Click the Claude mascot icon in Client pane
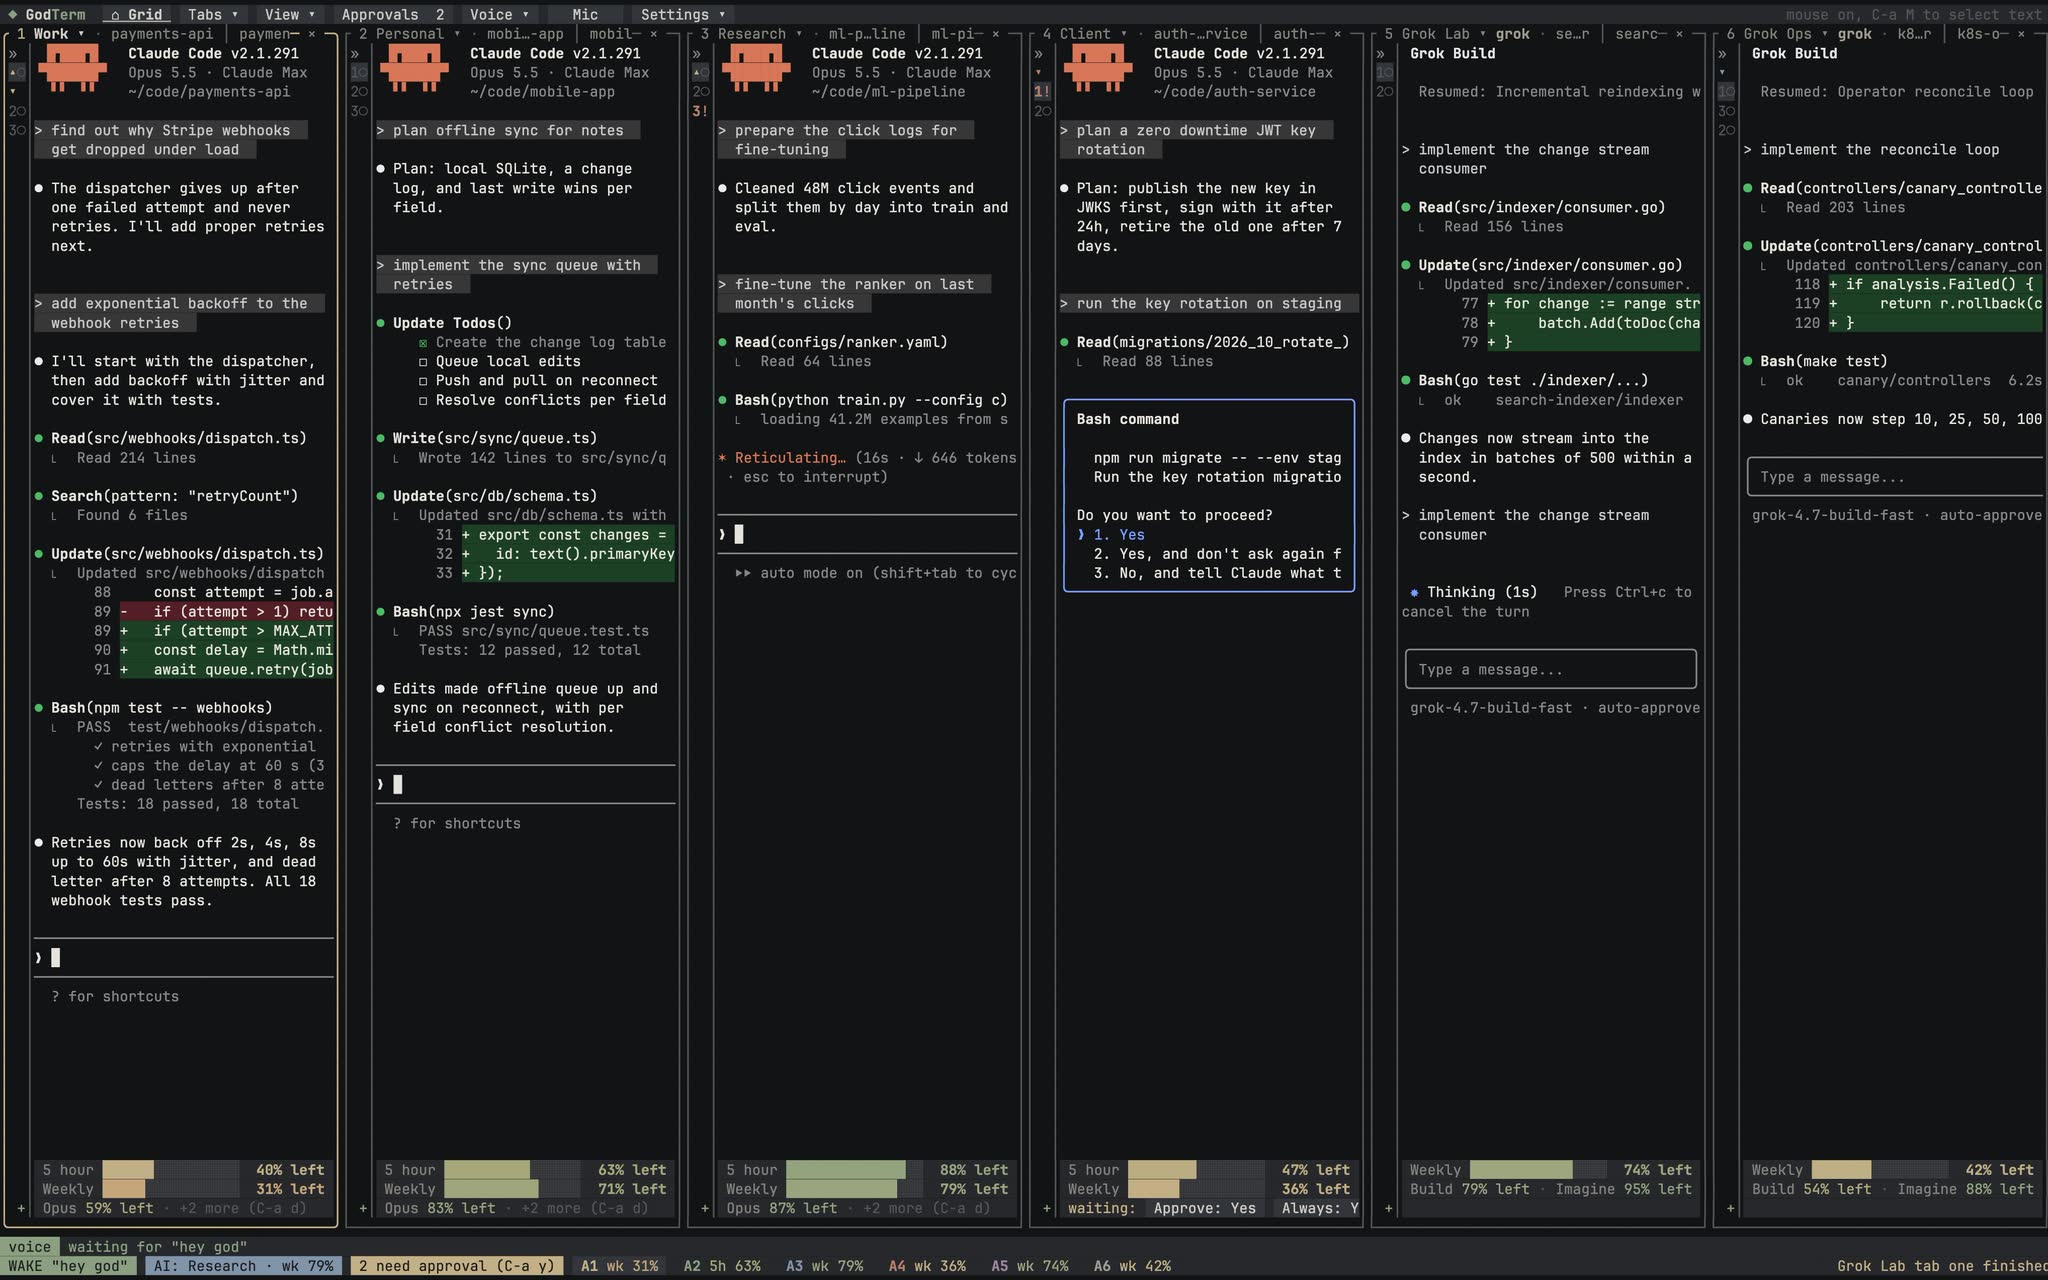Viewport: 2048px width, 1280px height. pos(1097,69)
